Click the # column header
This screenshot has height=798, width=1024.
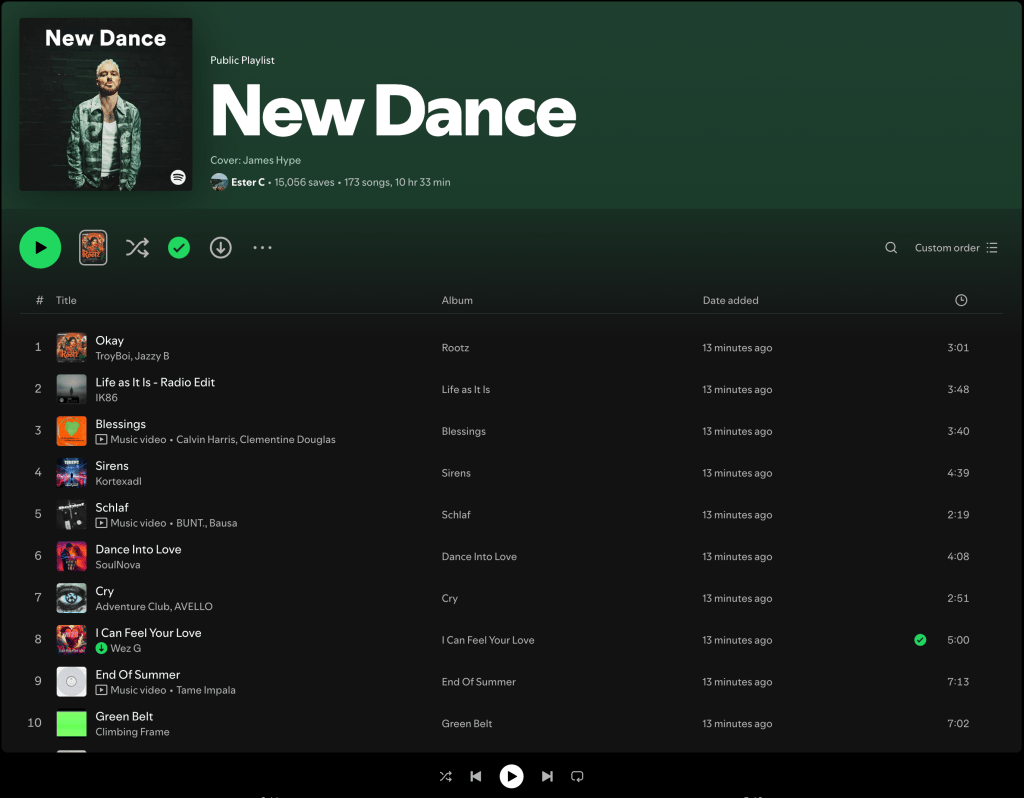tap(39, 300)
